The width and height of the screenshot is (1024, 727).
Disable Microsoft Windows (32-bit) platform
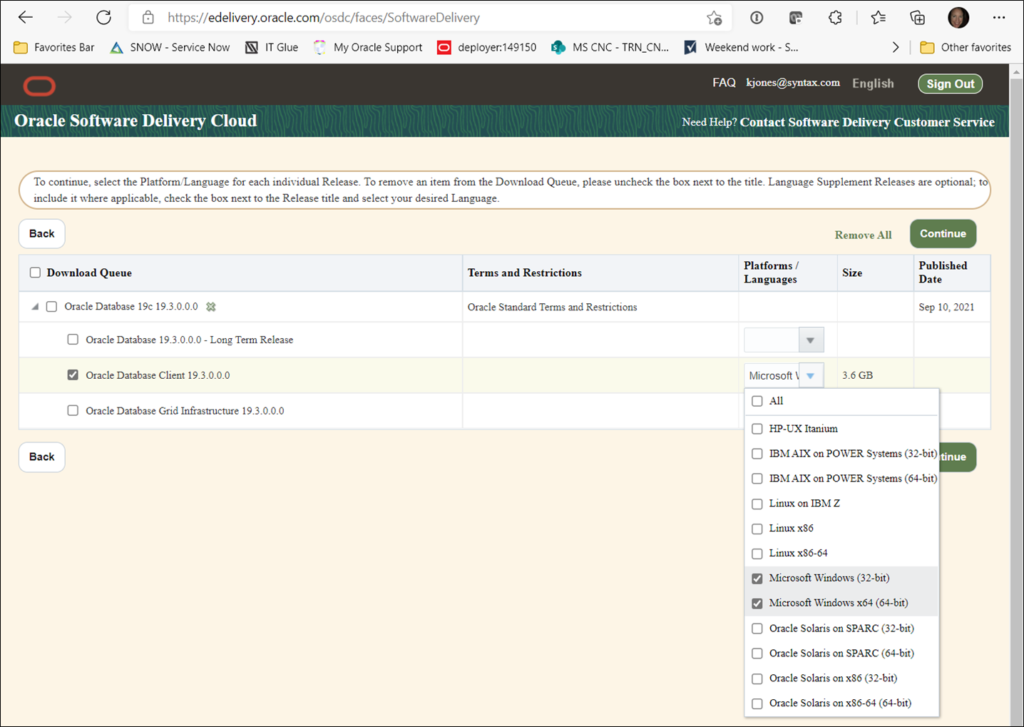[x=758, y=578]
